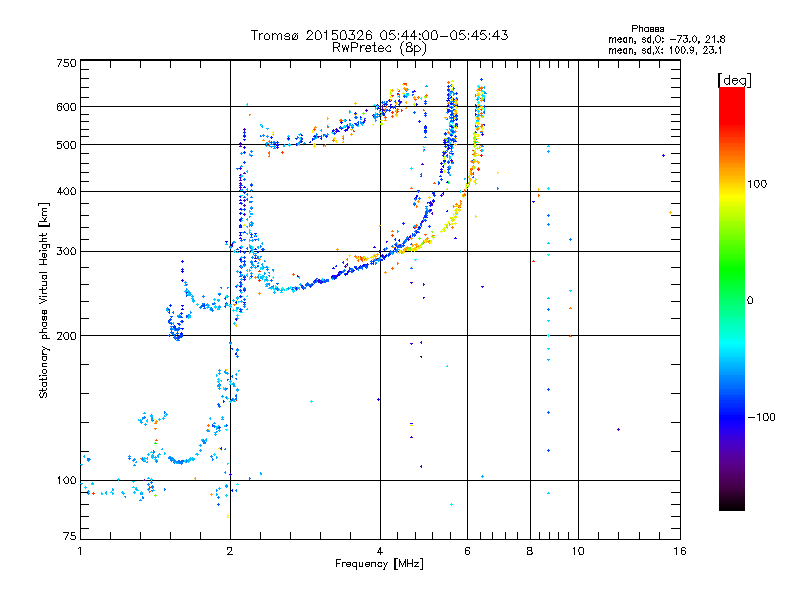Click the colorbar tick label 100
The width and height of the screenshot is (800, 600).
click(757, 184)
